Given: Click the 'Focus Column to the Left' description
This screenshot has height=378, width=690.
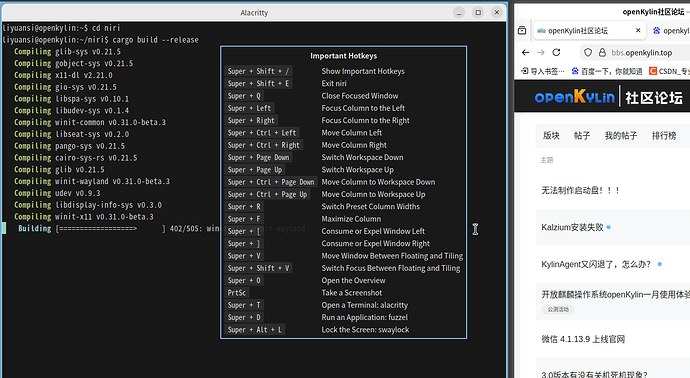Looking at the screenshot, I should click(363, 108).
